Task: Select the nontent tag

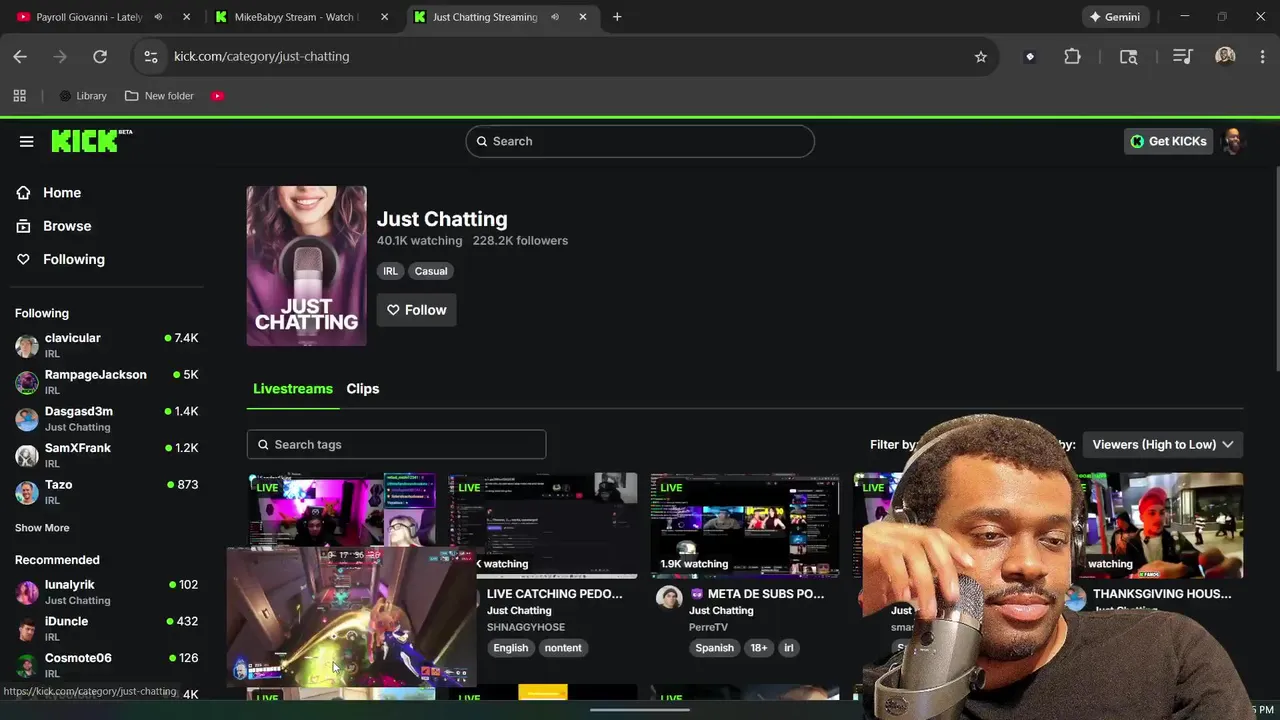Action: pyautogui.click(x=563, y=648)
